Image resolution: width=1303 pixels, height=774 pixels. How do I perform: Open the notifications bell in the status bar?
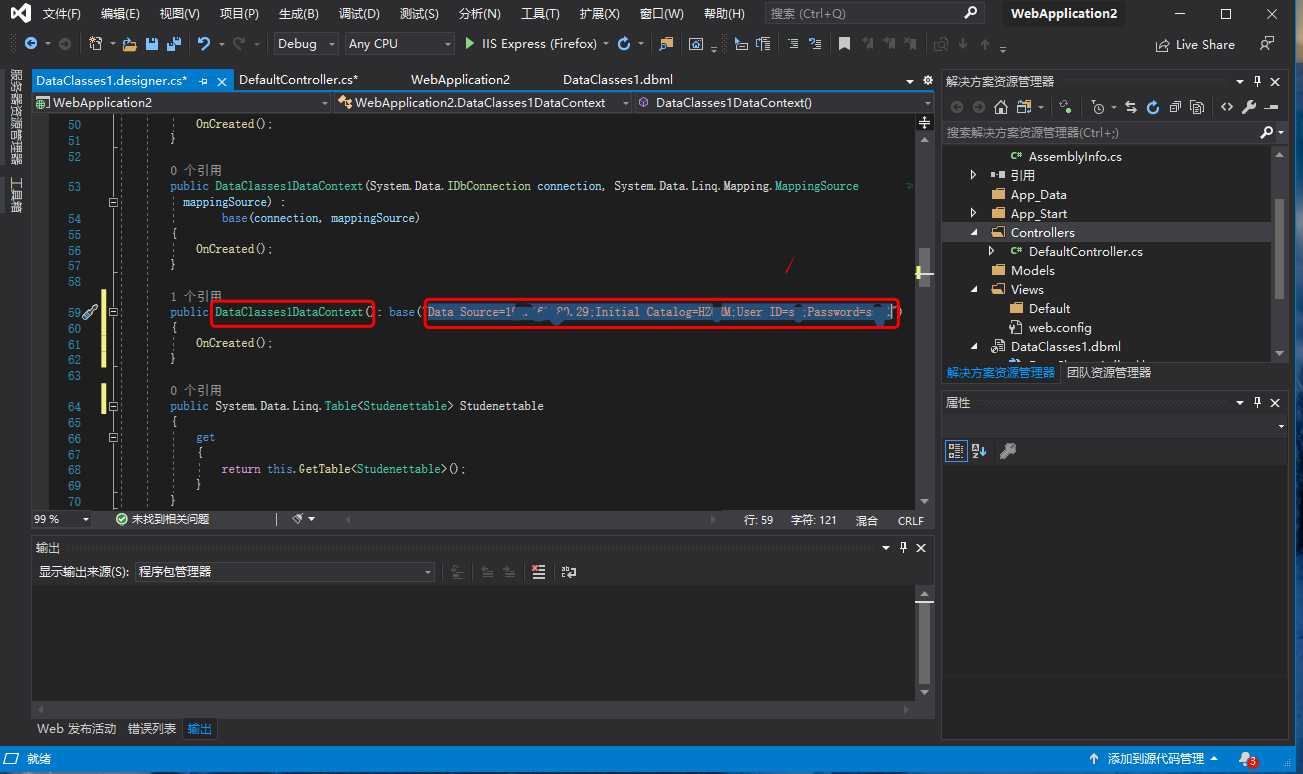tap(1246, 760)
